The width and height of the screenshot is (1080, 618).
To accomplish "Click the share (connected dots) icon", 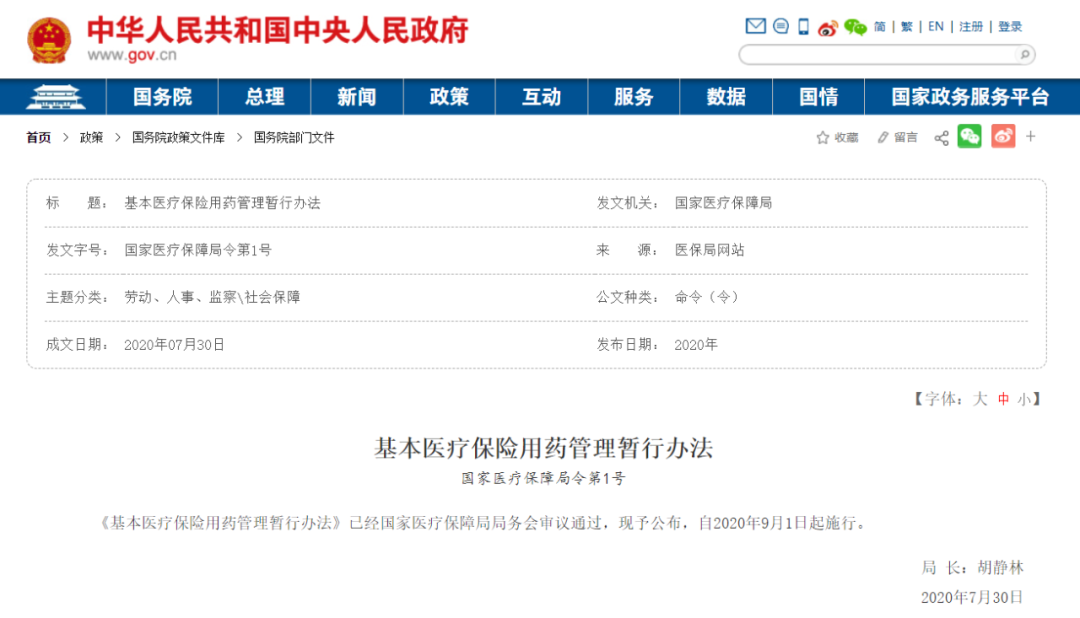I will point(941,137).
